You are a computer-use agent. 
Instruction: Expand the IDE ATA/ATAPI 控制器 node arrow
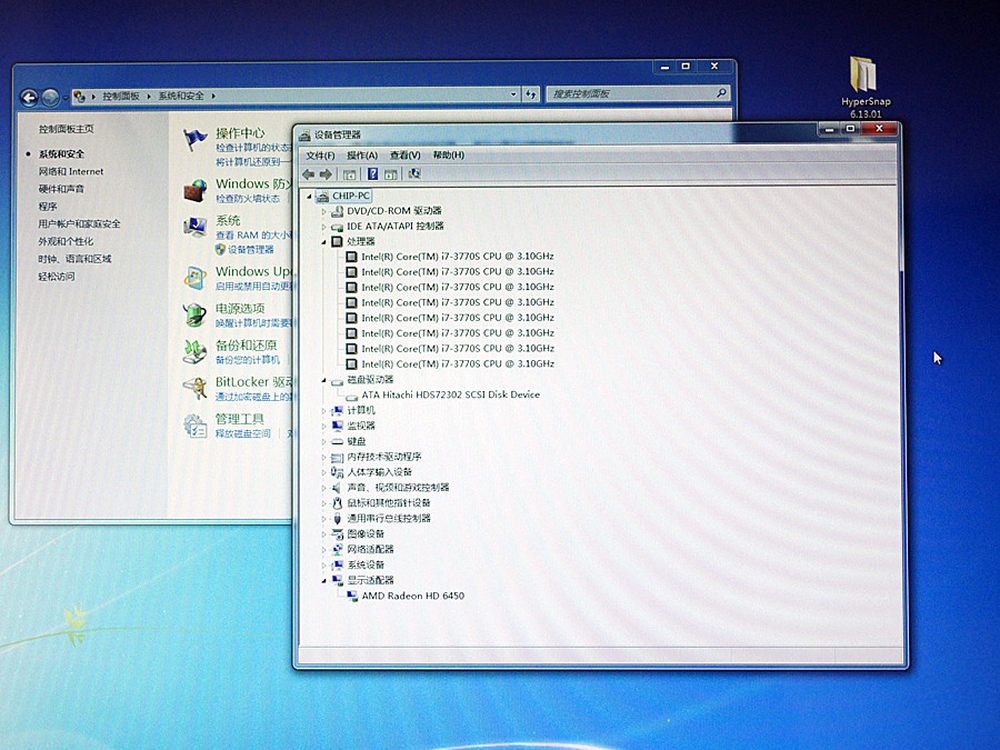coord(323,226)
